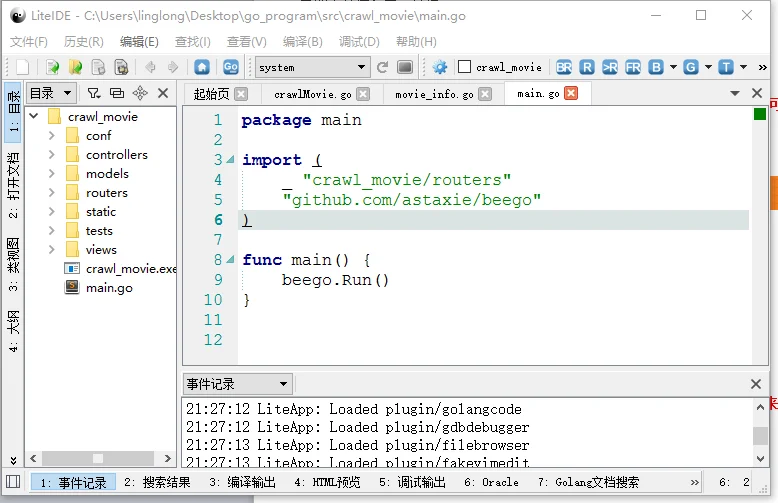Show the 编译输出 output pane
This screenshot has height=503, width=778.
pyautogui.click(x=242, y=482)
